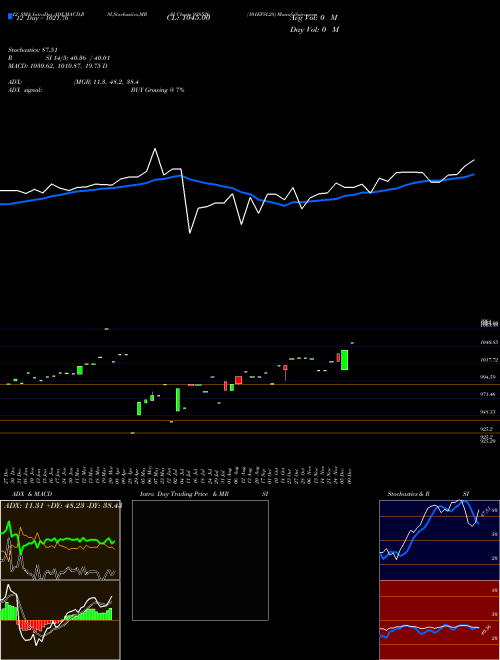Click the 994.59 price axis label

point(489,377)
